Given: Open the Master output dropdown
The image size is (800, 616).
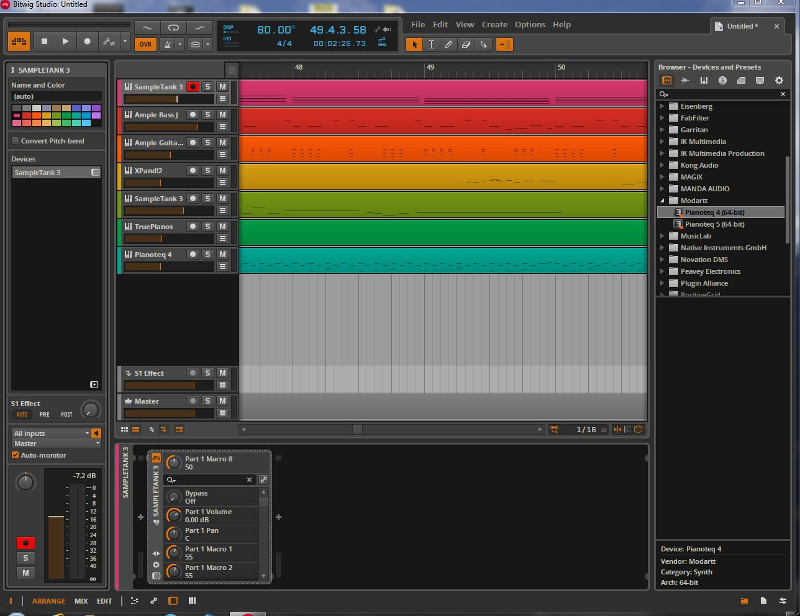Looking at the screenshot, I should click(56, 443).
